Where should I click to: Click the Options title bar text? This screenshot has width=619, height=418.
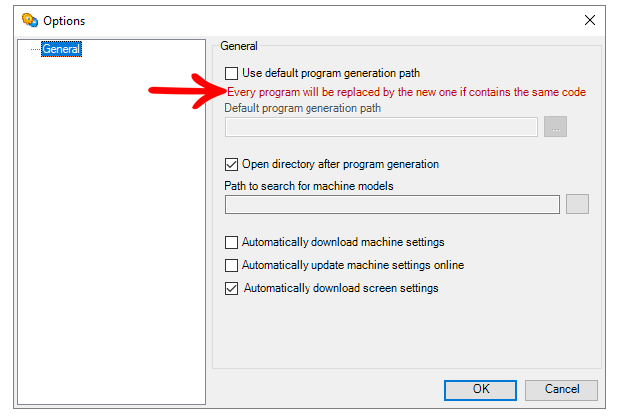point(64,21)
